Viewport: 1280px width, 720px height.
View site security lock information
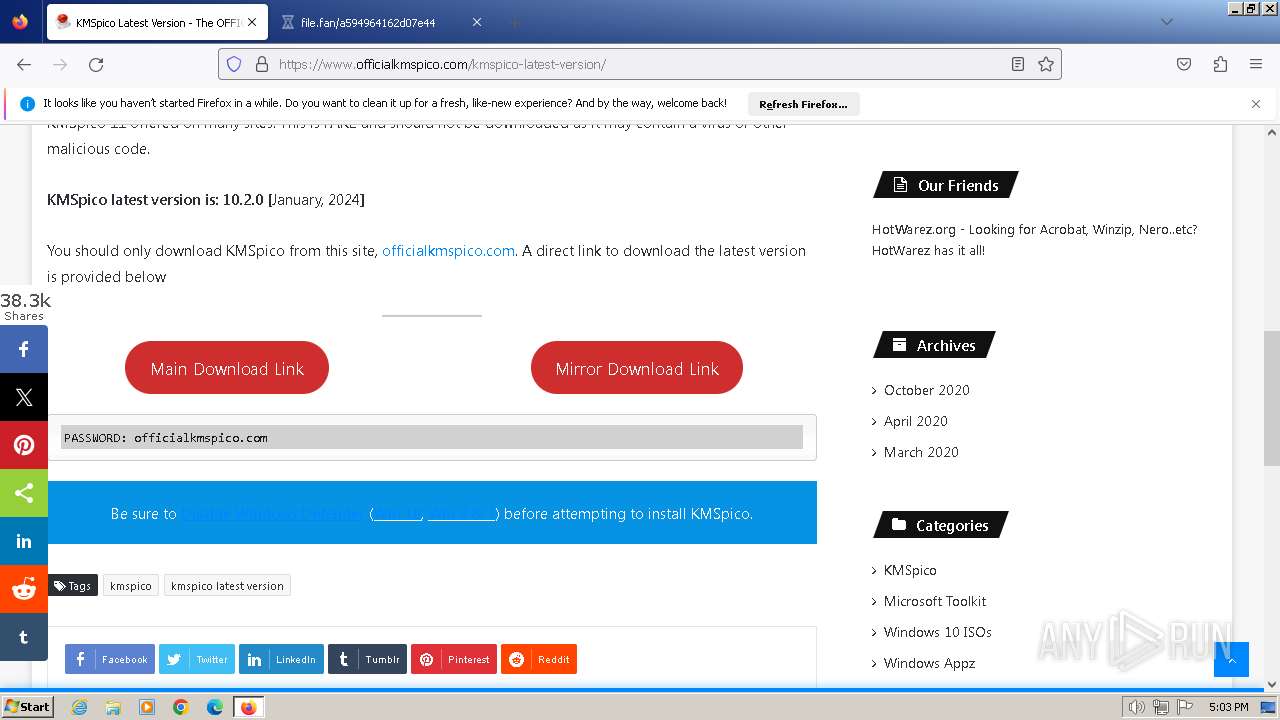point(262,64)
